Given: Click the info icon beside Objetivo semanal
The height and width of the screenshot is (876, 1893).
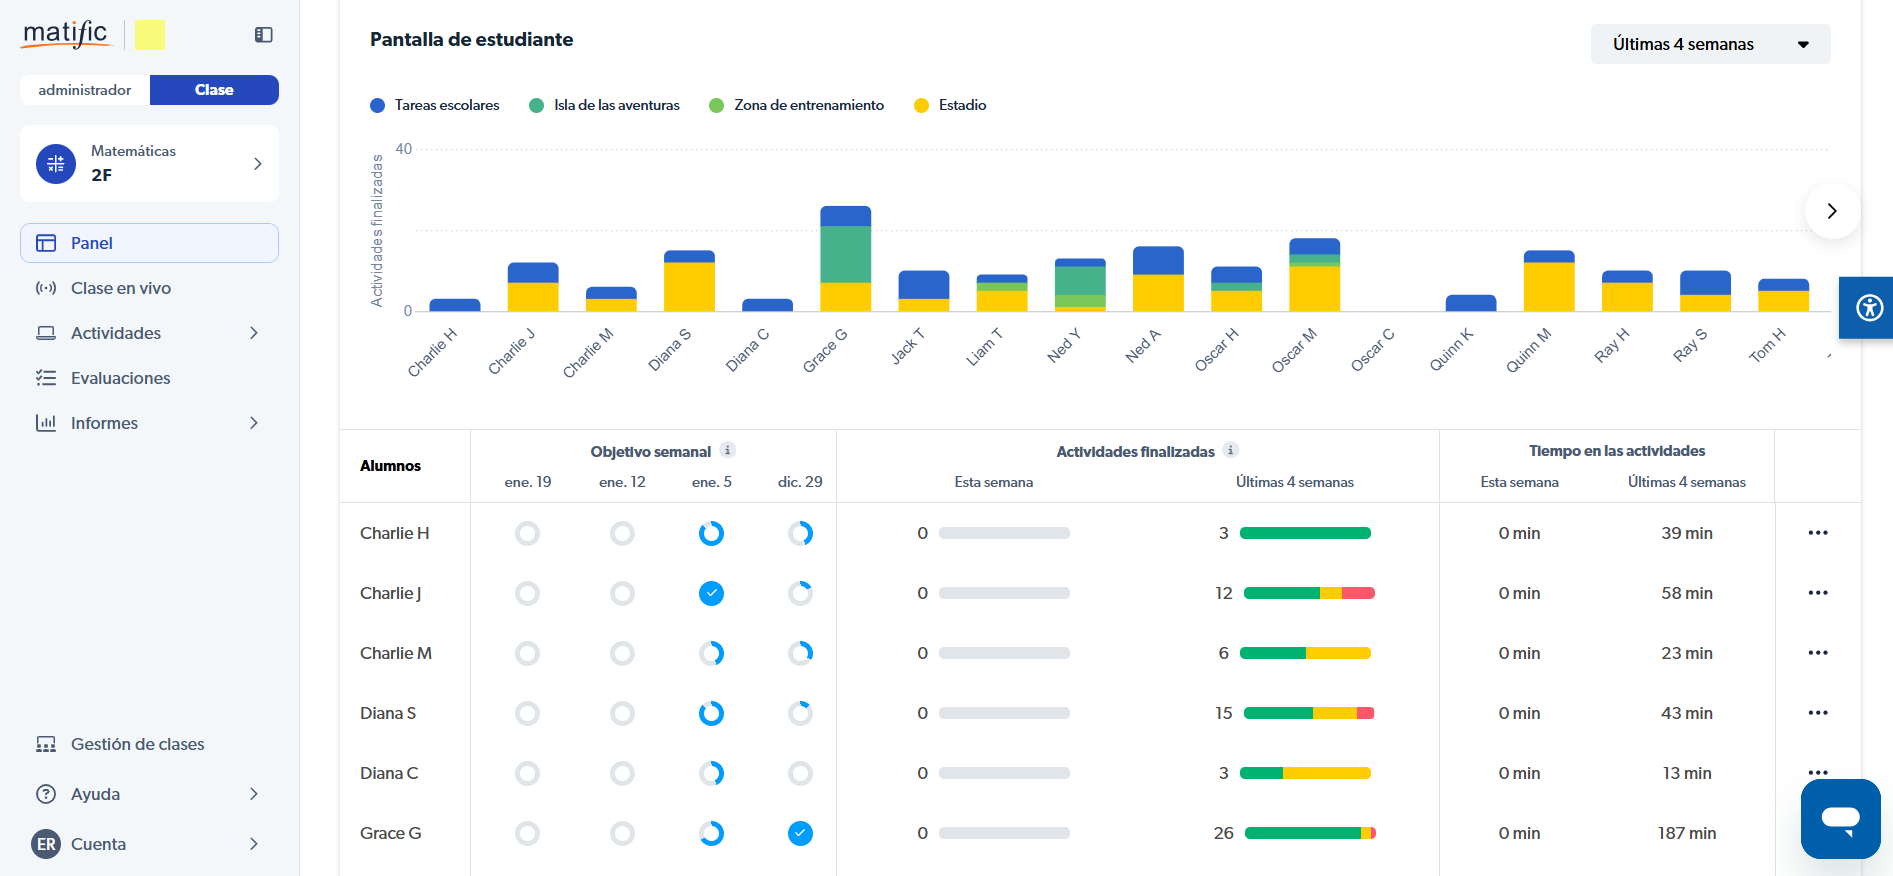Looking at the screenshot, I should [x=728, y=450].
